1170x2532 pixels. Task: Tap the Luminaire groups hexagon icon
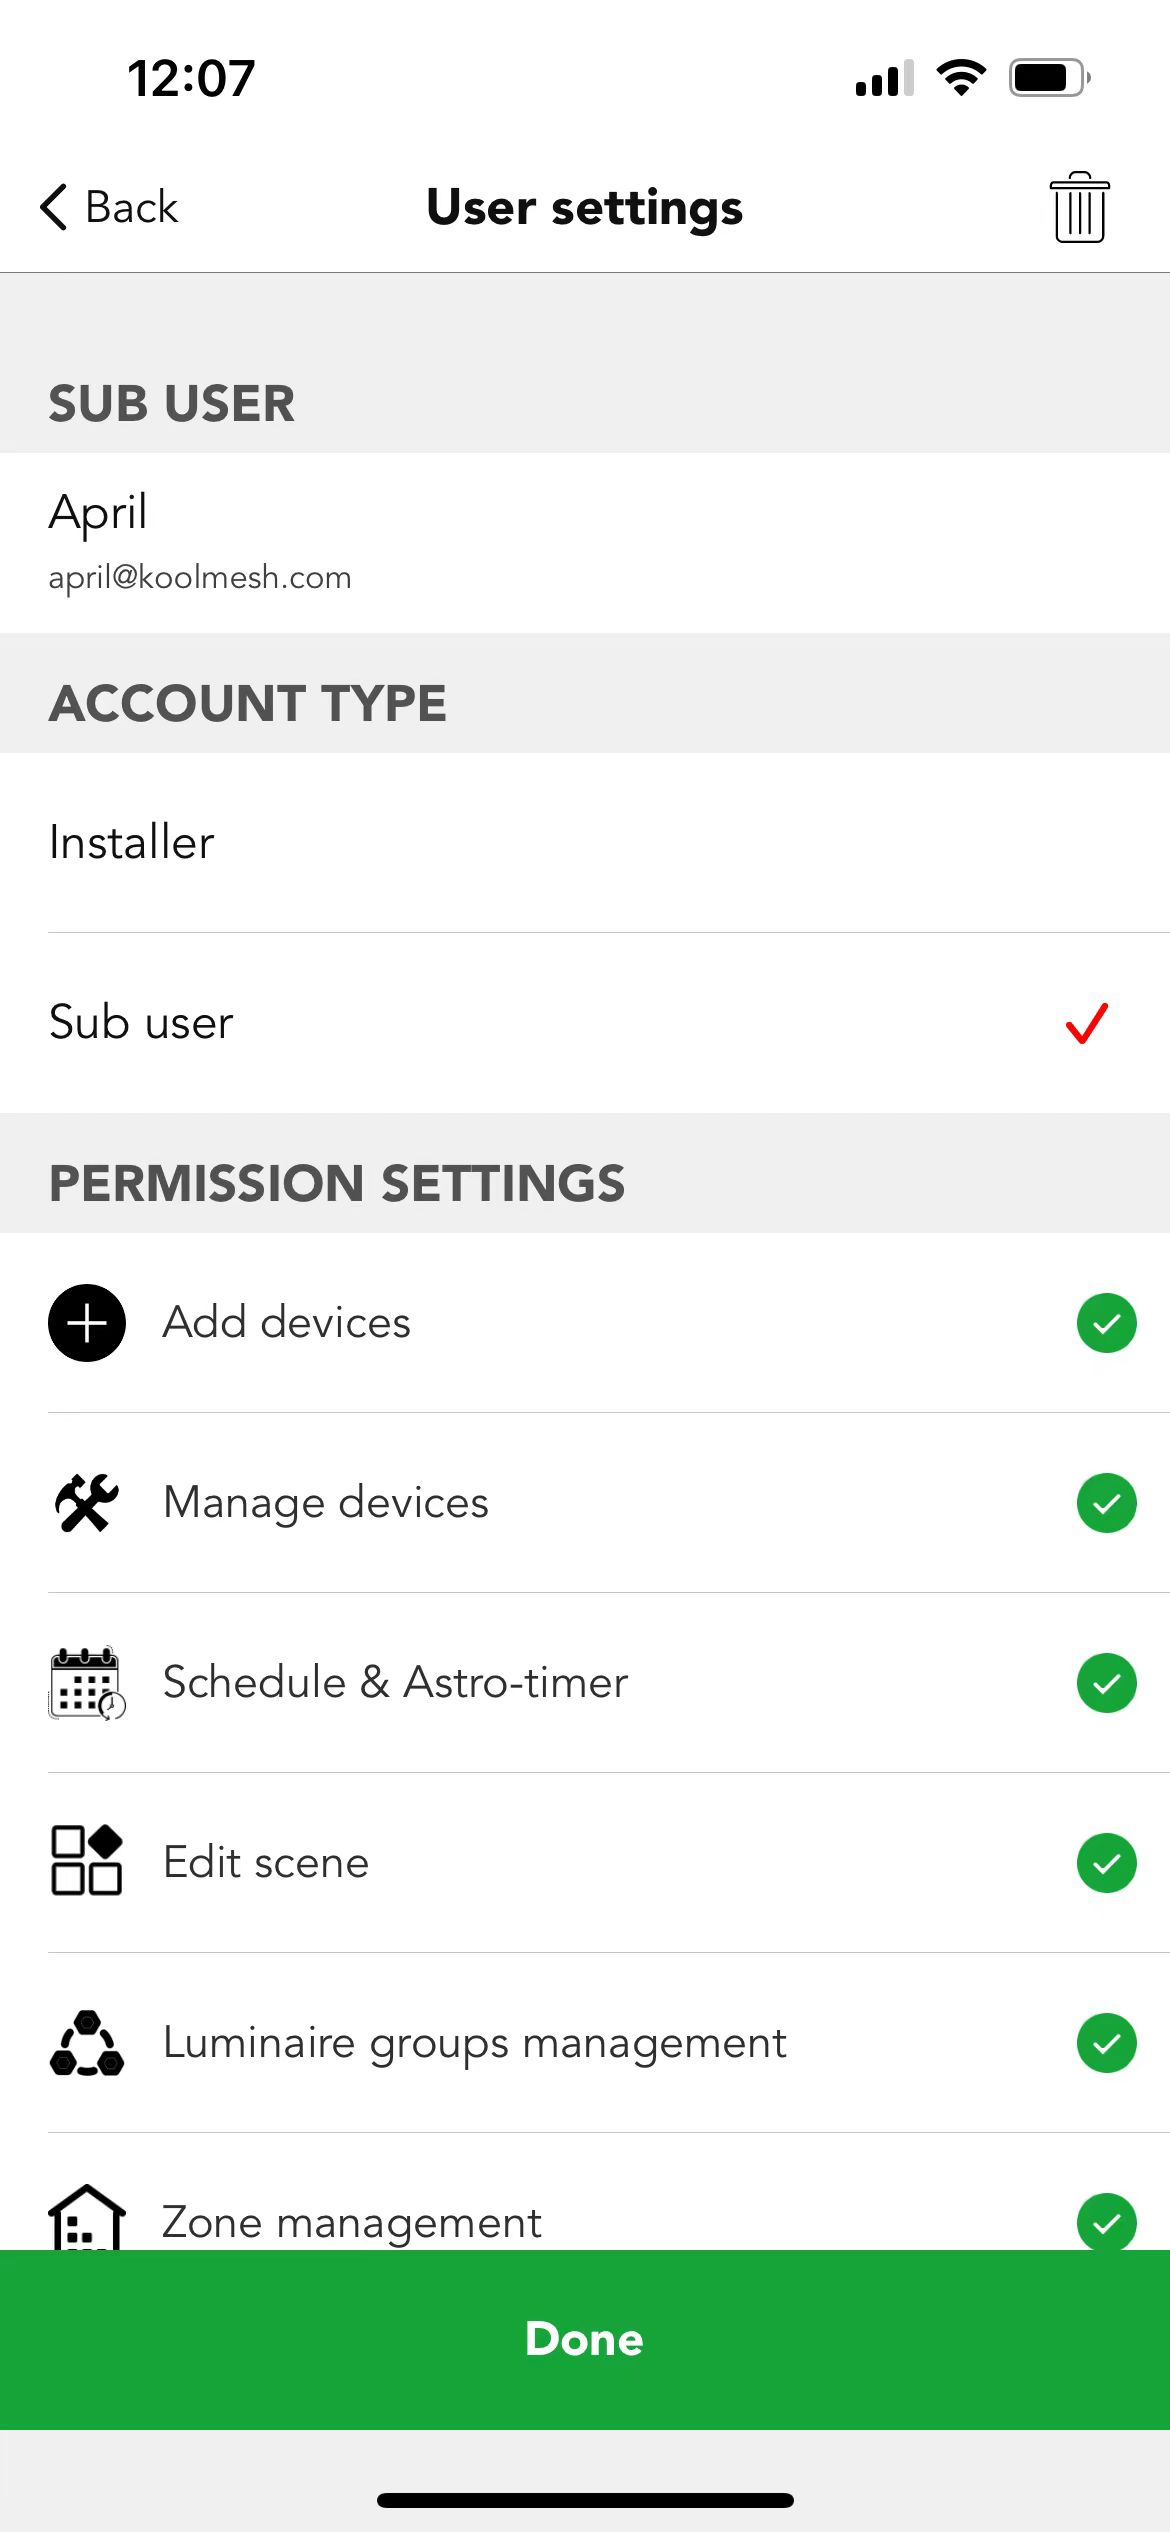[87, 2042]
